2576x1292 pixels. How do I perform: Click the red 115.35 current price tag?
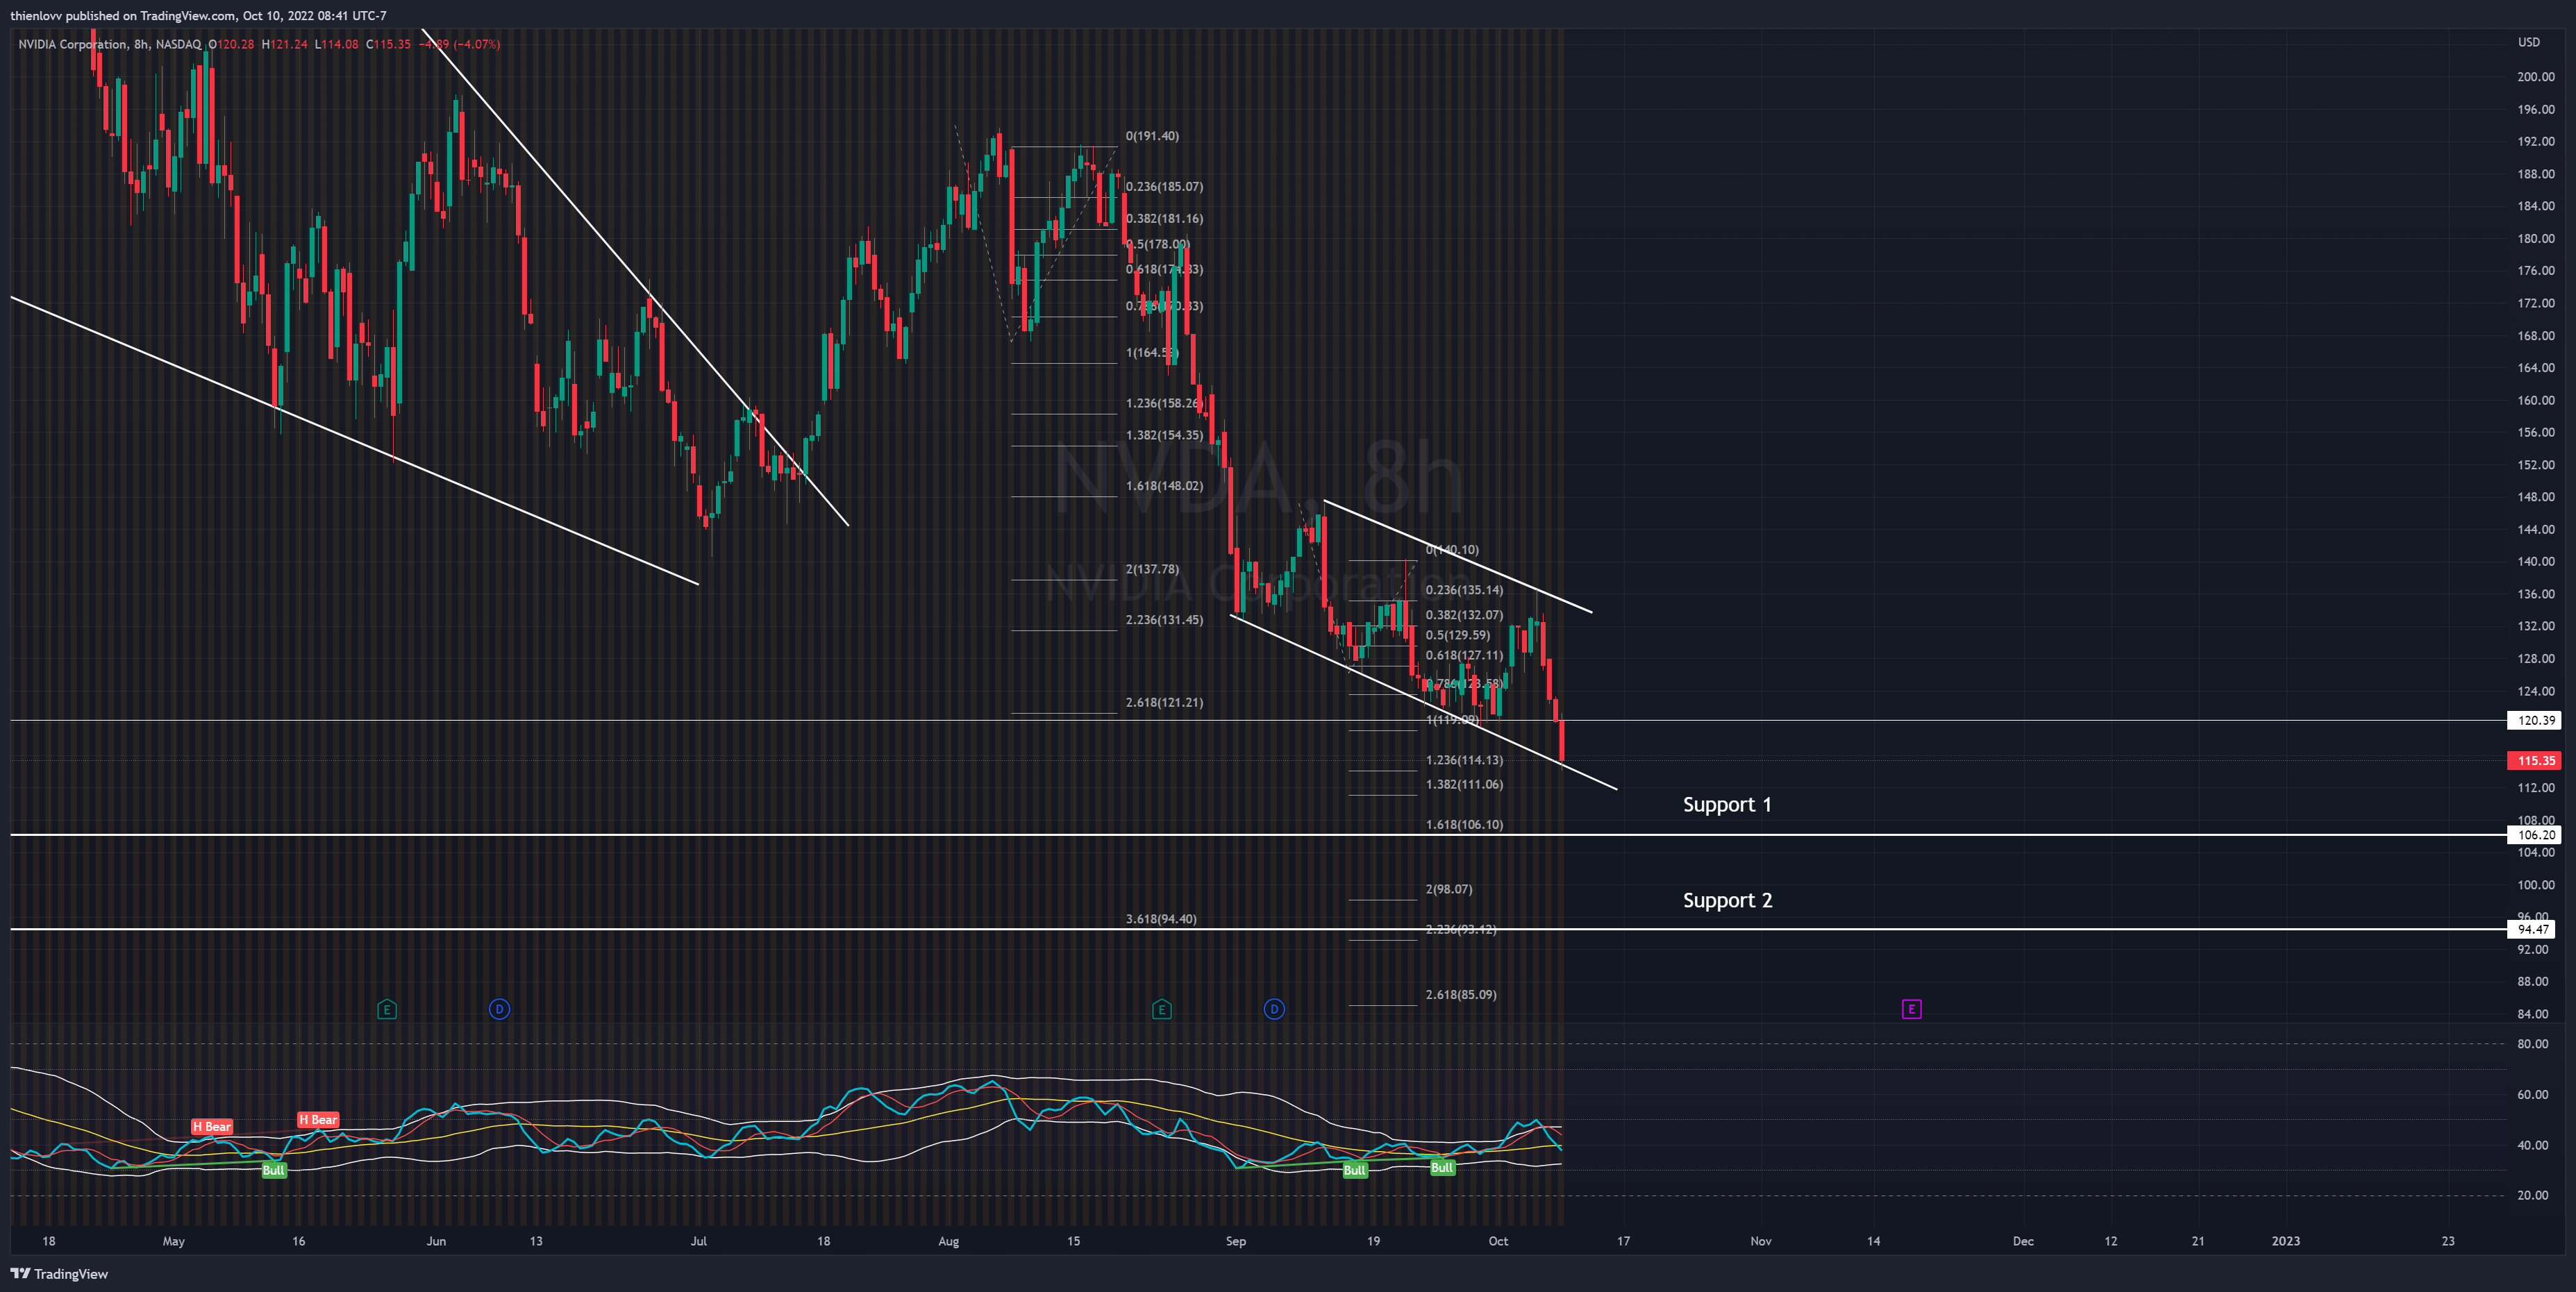point(2534,760)
